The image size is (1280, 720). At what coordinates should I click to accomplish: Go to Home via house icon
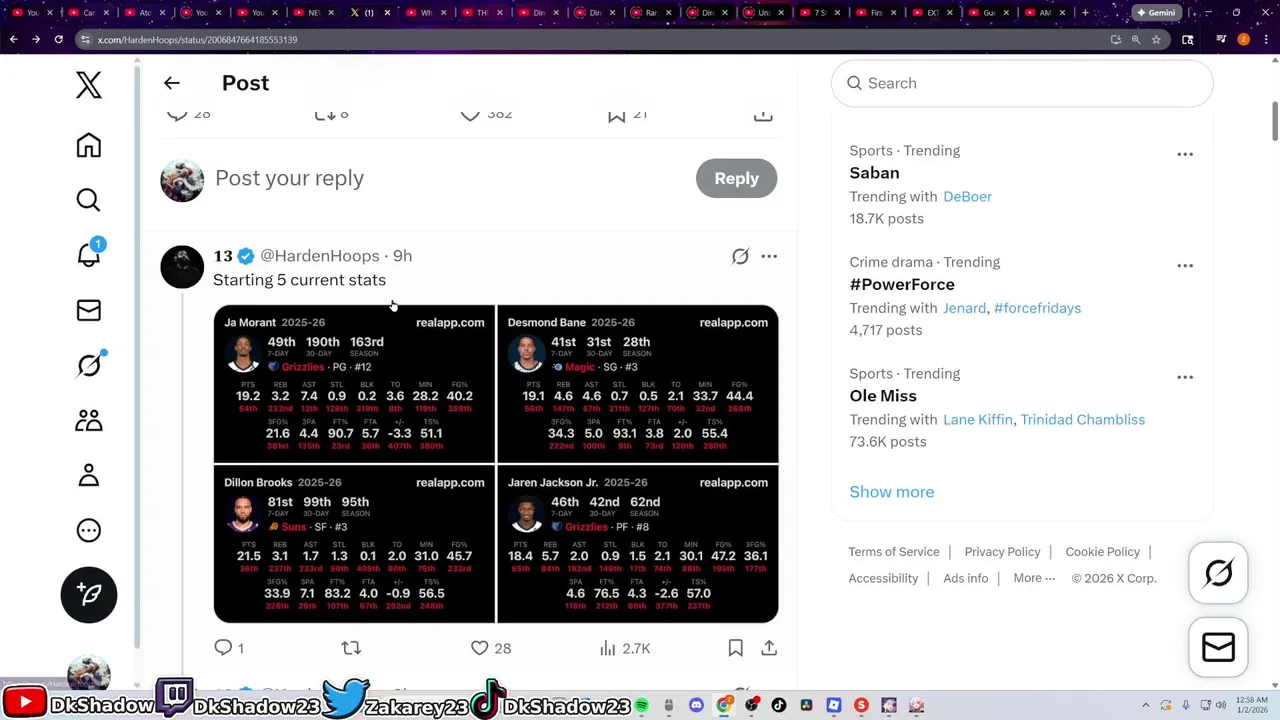(89, 146)
